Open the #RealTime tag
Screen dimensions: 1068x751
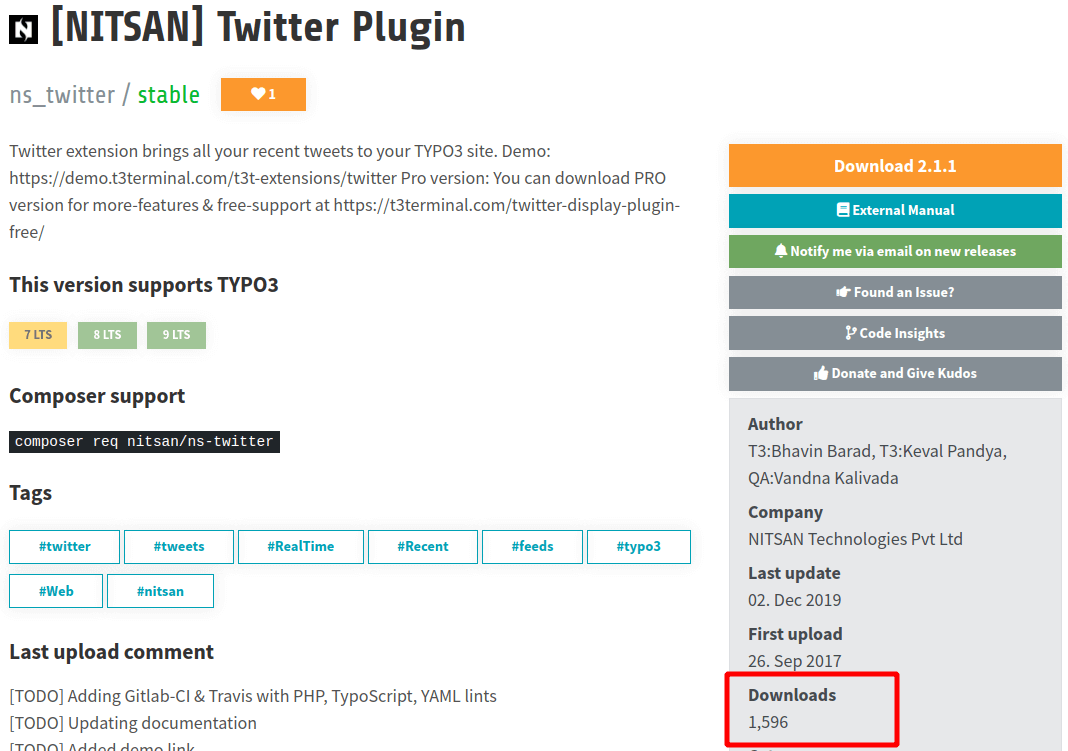pos(300,546)
